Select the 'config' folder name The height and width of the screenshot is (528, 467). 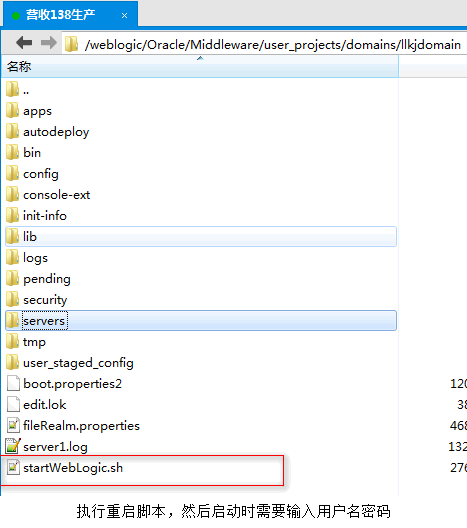pos(41,174)
